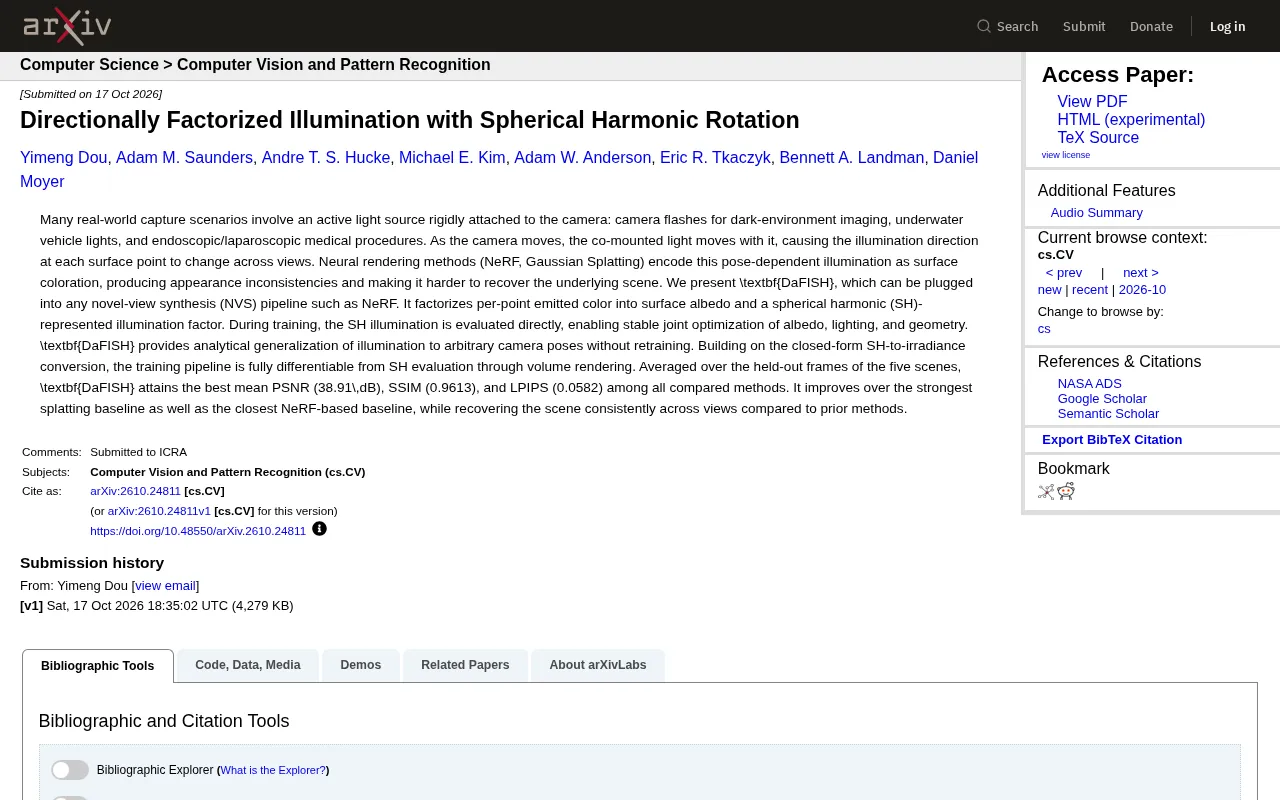Image resolution: width=1280 pixels, height=800 pixels.
Task: Open Google Scholar citations link
Action: [x=1102, y=399]
